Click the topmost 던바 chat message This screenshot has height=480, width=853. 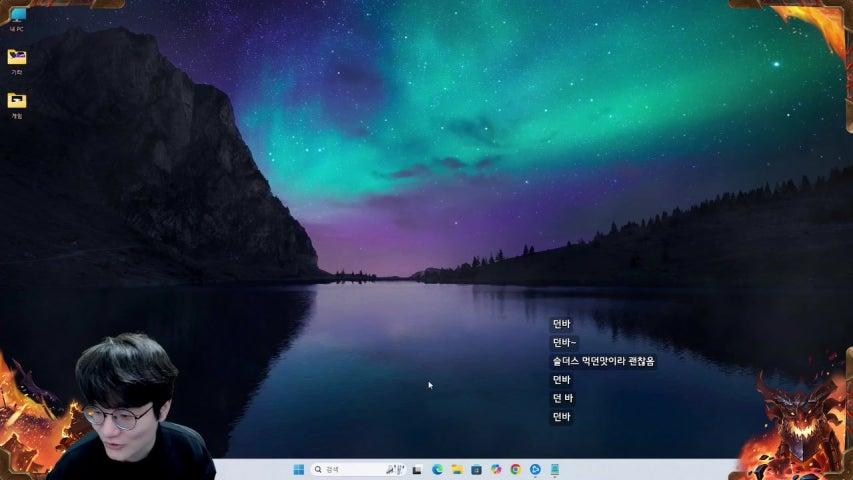pos(561,324)
